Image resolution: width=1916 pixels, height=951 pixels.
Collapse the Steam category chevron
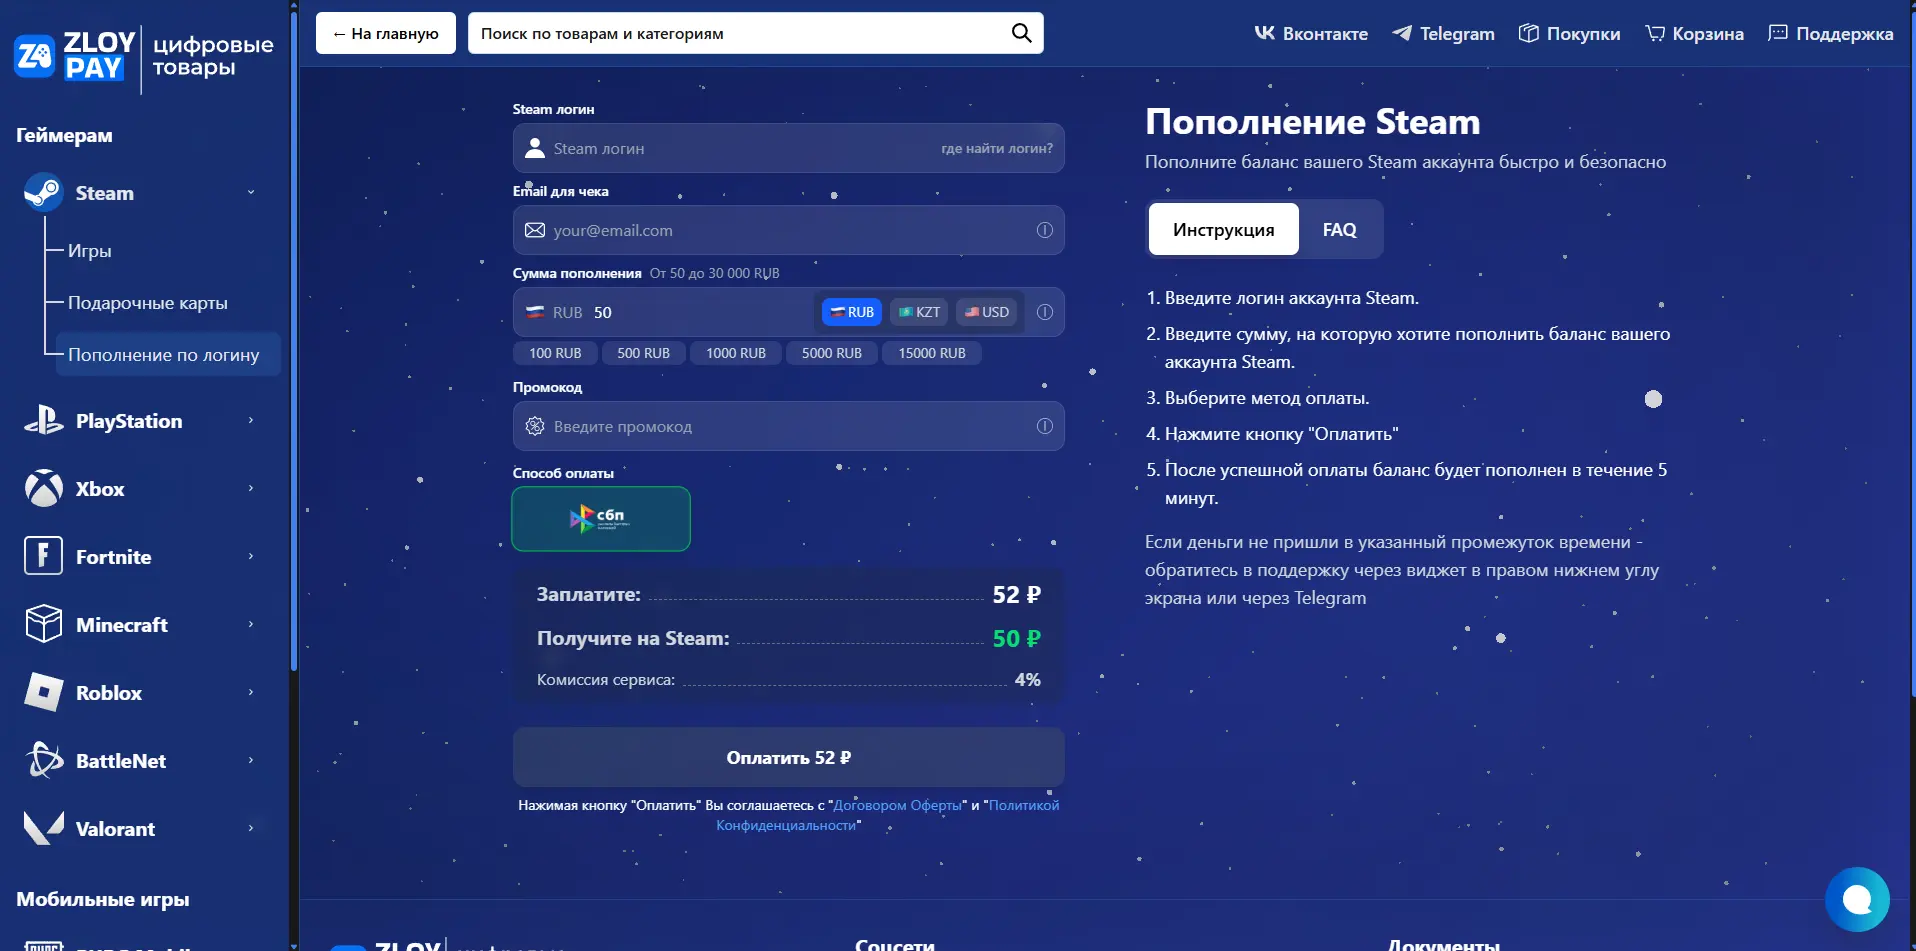pos(251,192)
